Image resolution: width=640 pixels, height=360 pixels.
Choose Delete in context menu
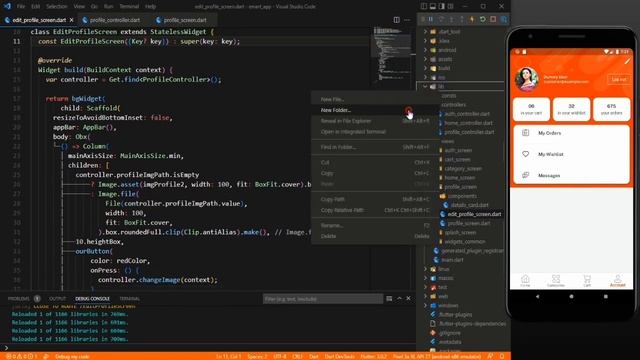pos(375,236)
